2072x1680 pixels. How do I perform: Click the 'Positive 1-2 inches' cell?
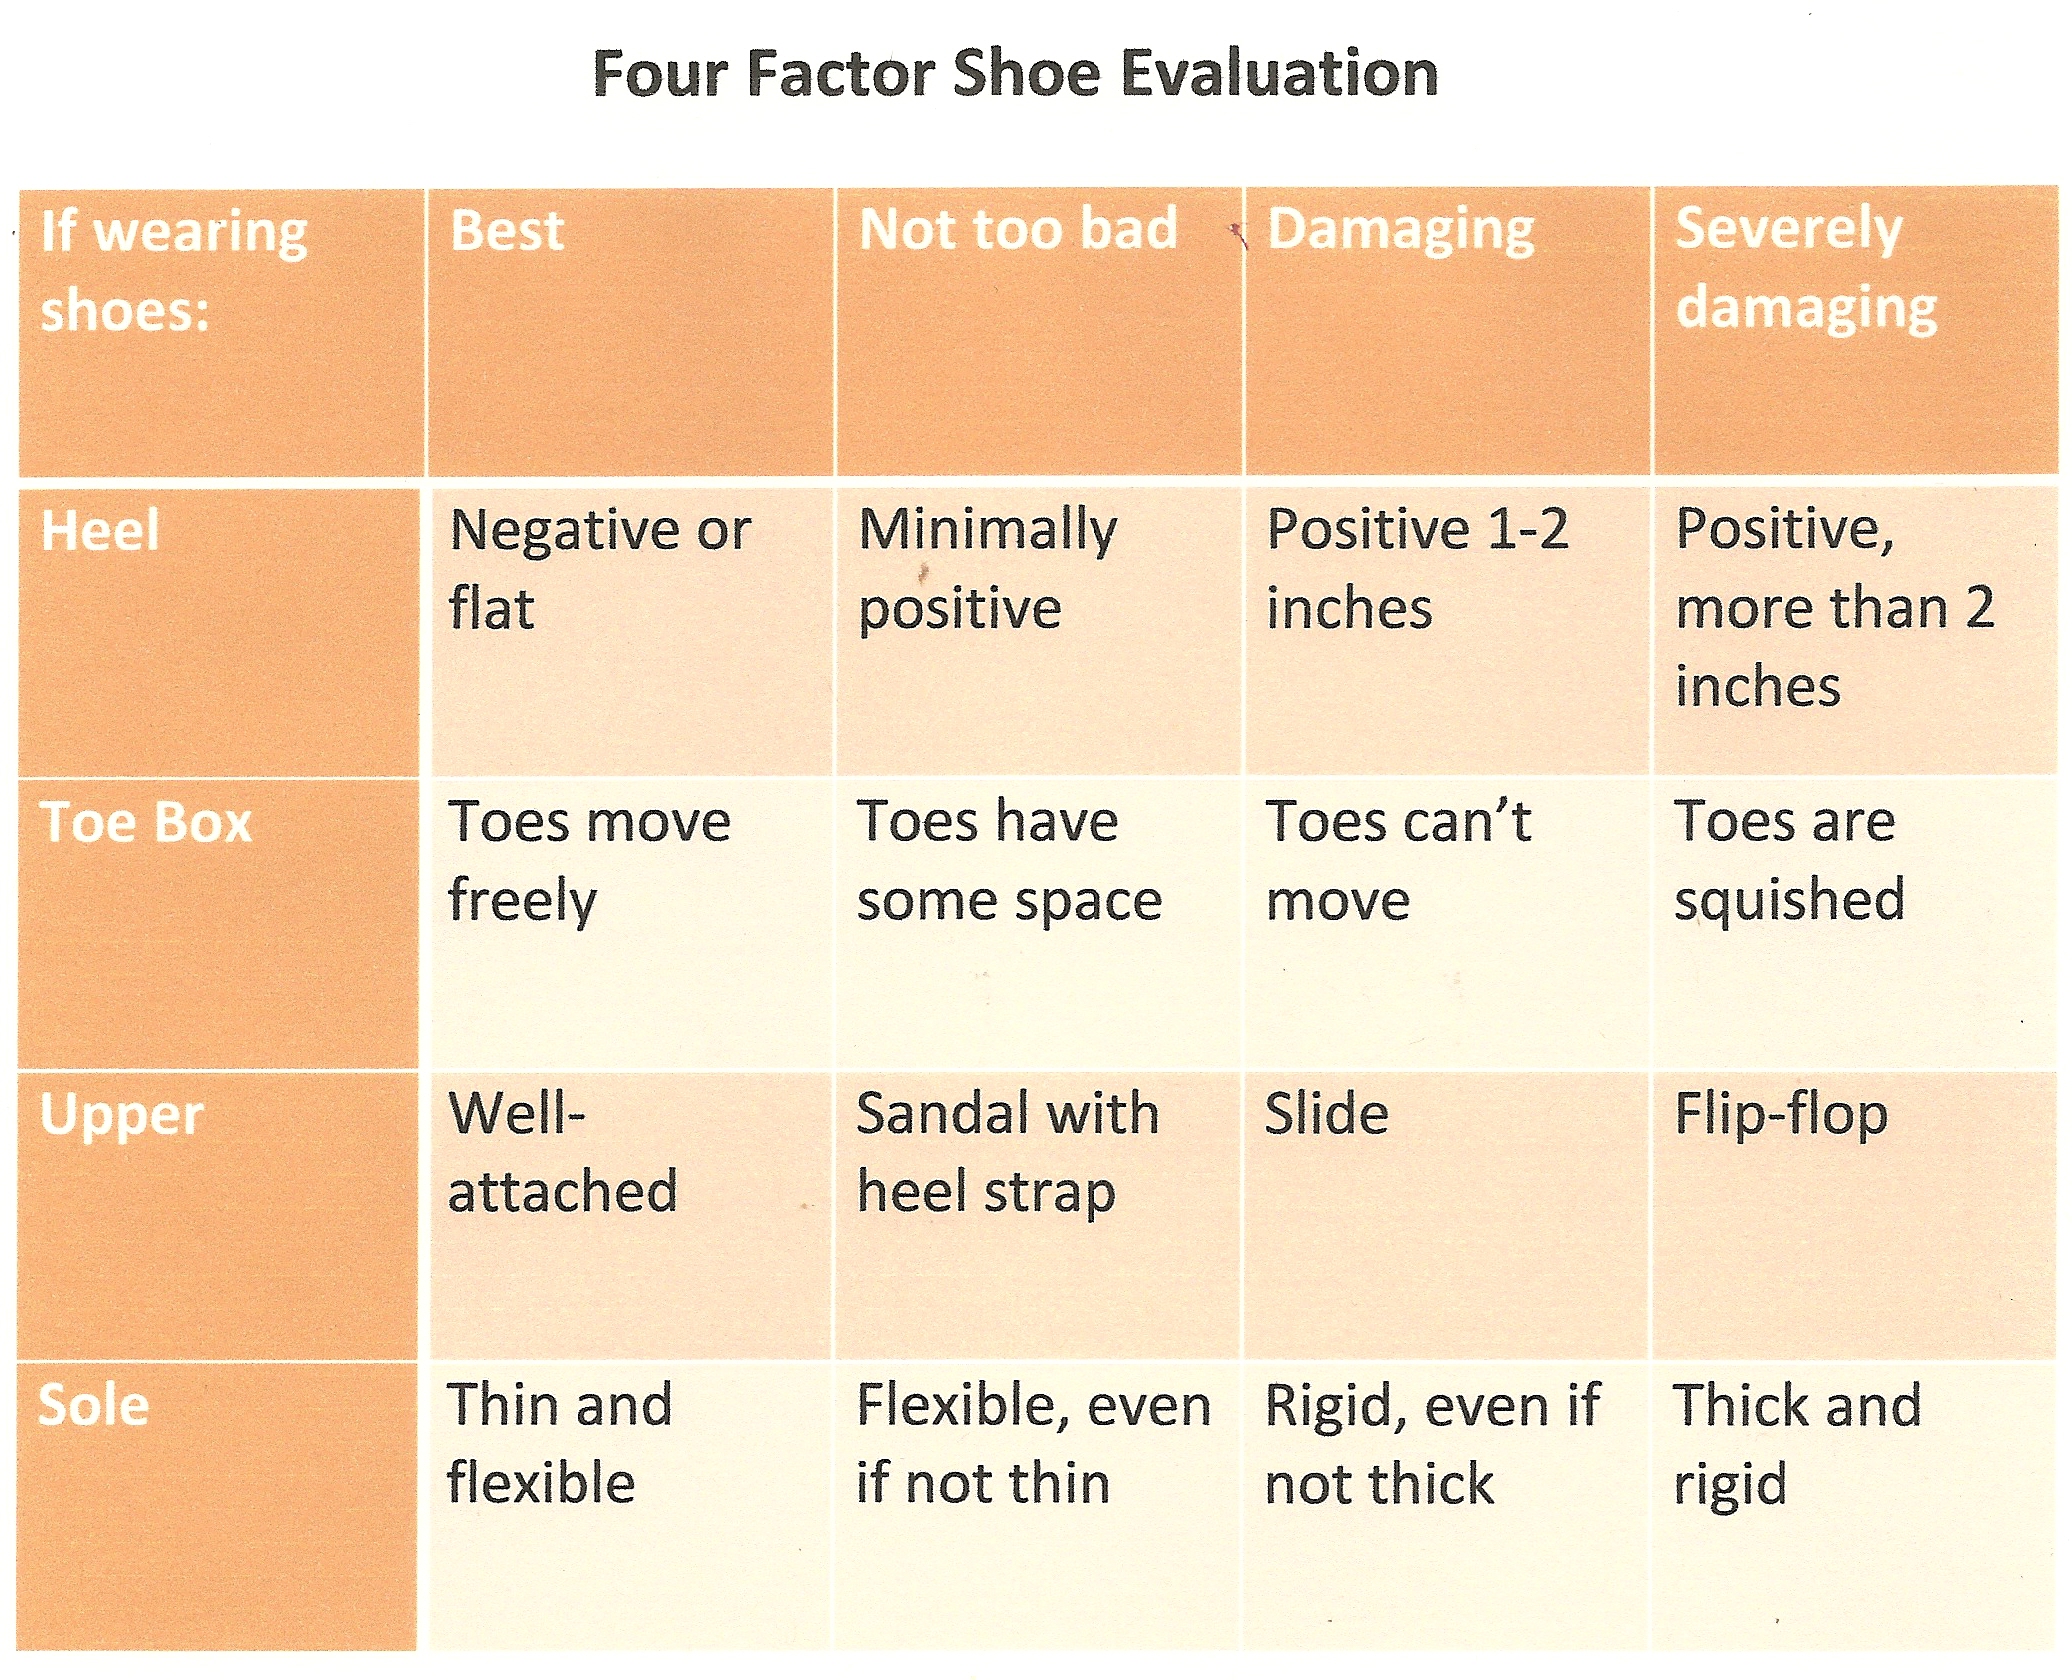(1417, 568)
